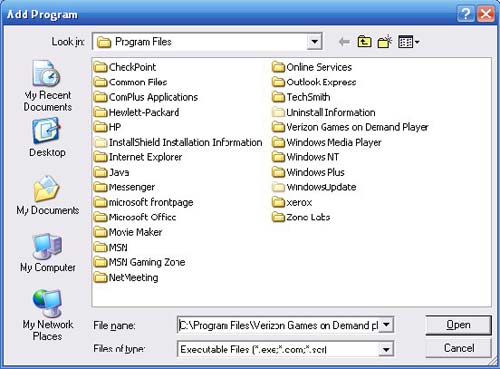Select the microsoft frontpage folder icon
The height and width of the screenshot is (369, 500).
point(100,202)
